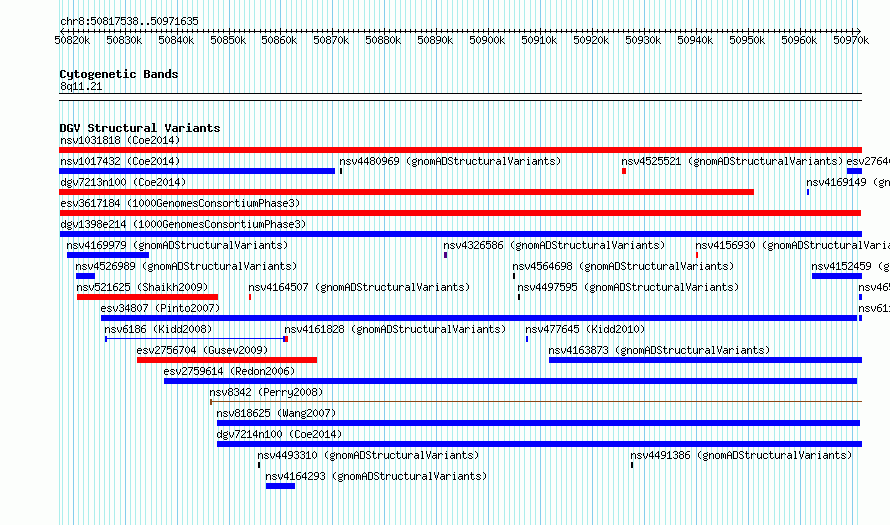Click the nsv4152459 variant label
The image size is (890, 525).
pyautogui.click(x=850, y=266)
